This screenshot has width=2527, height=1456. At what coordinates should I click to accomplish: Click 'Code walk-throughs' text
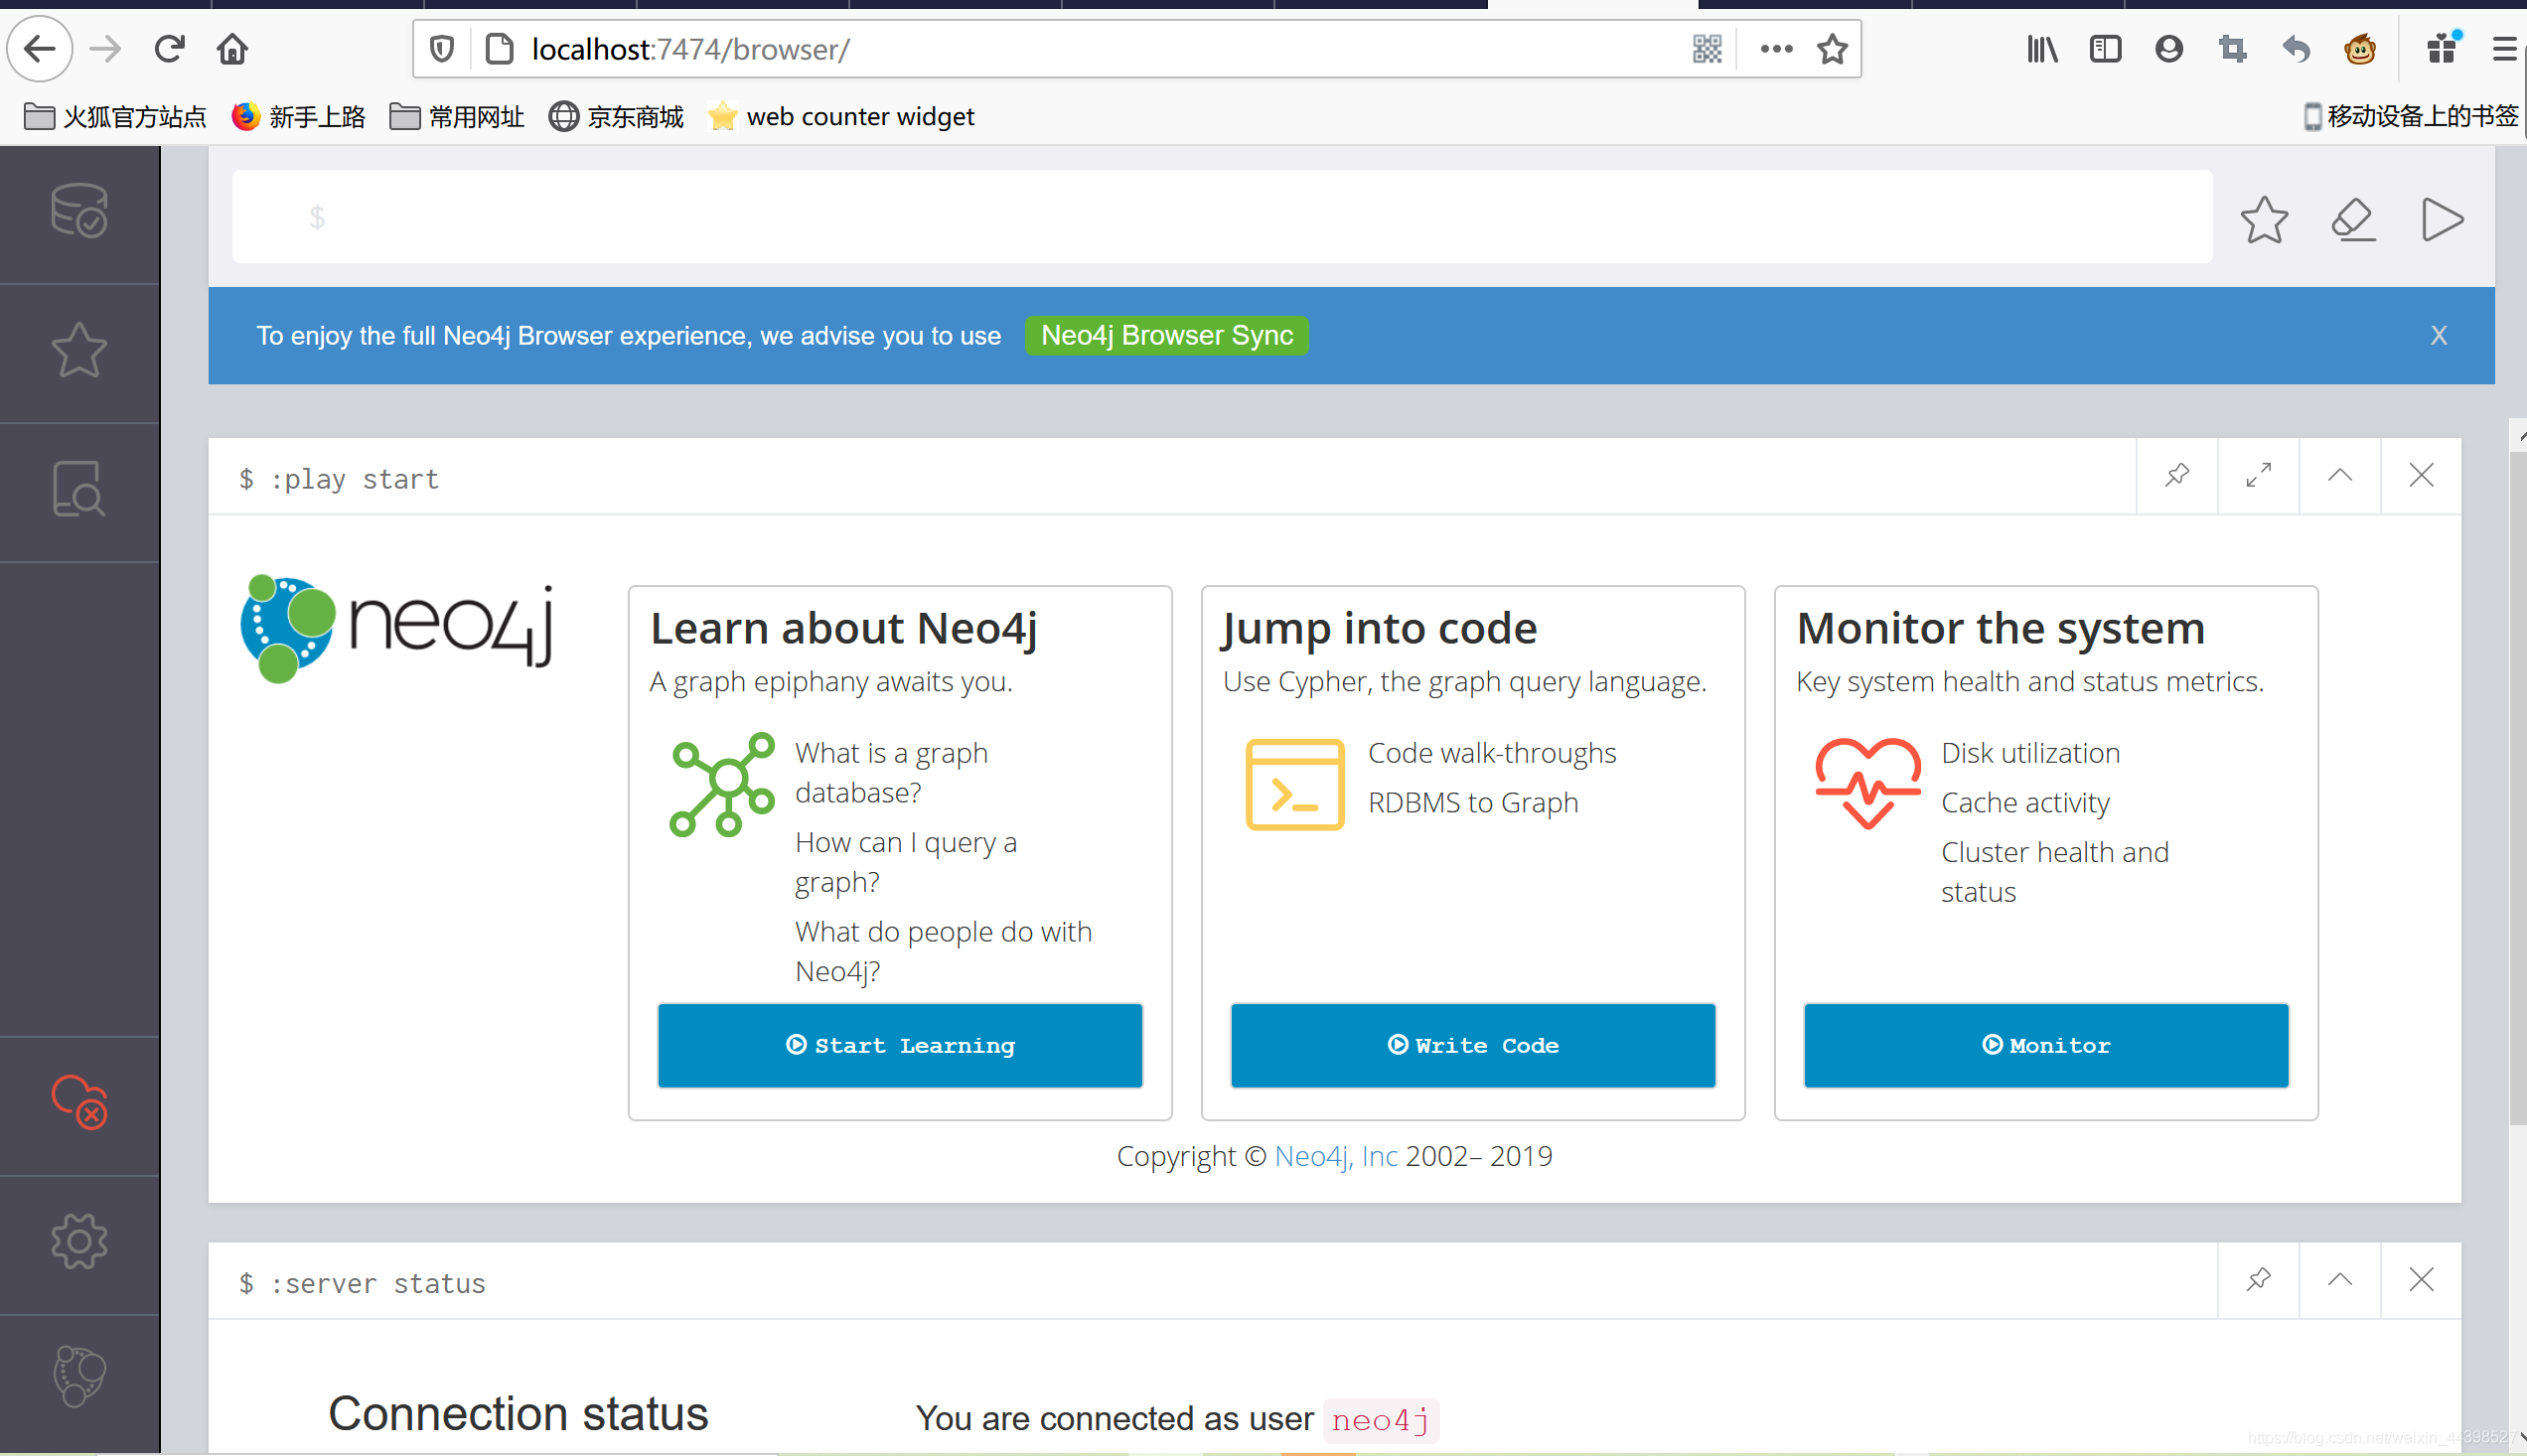[x=1492, y=753]
